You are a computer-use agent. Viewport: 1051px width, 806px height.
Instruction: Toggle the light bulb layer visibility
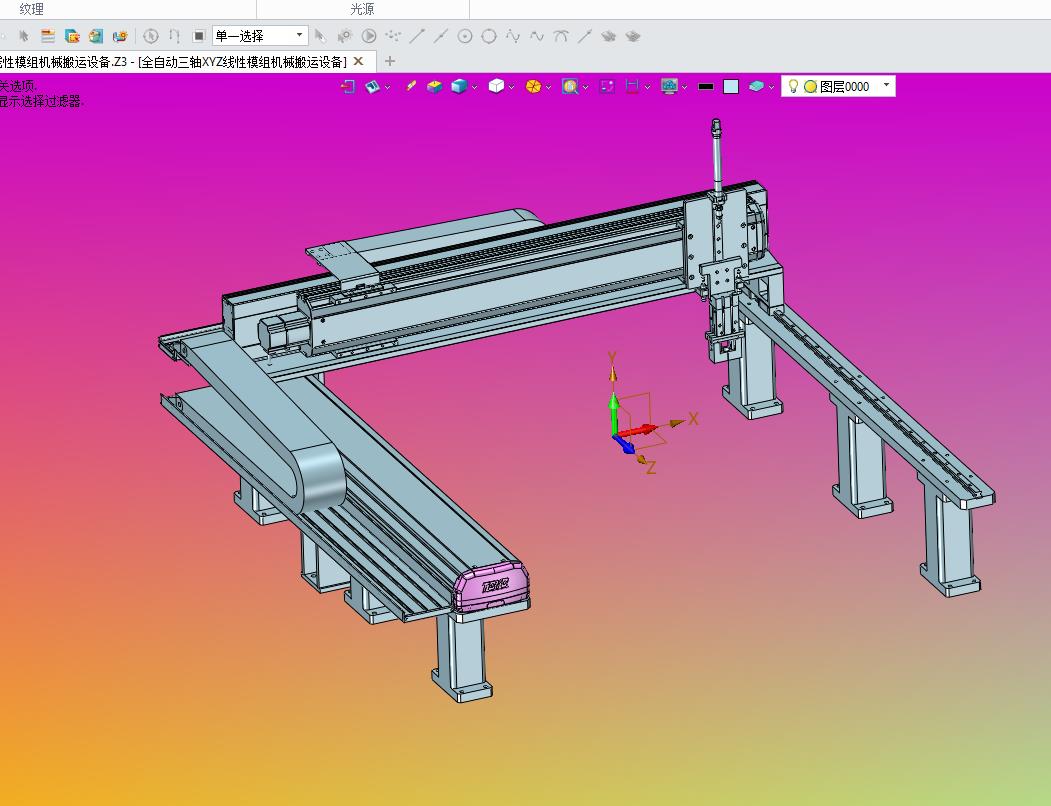coord(793,86)
